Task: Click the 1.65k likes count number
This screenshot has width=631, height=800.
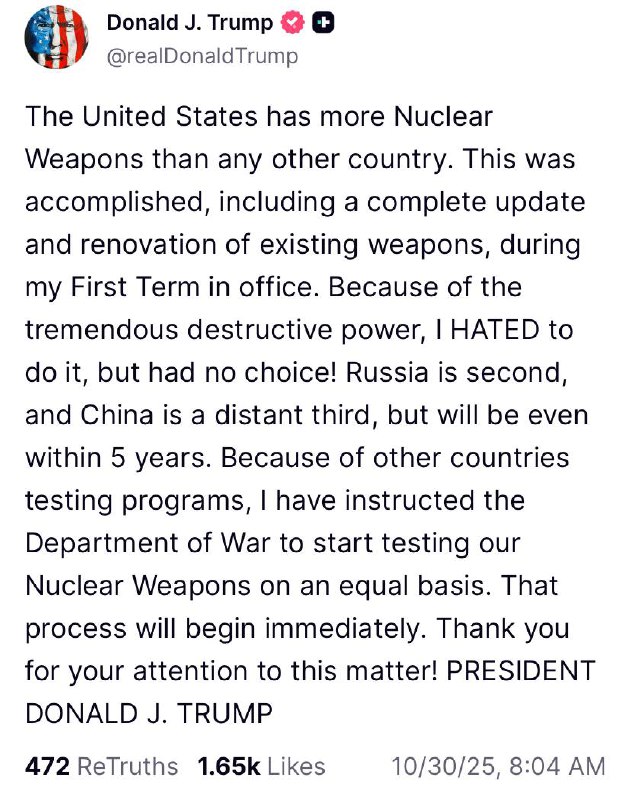Action: click(229, 767)
